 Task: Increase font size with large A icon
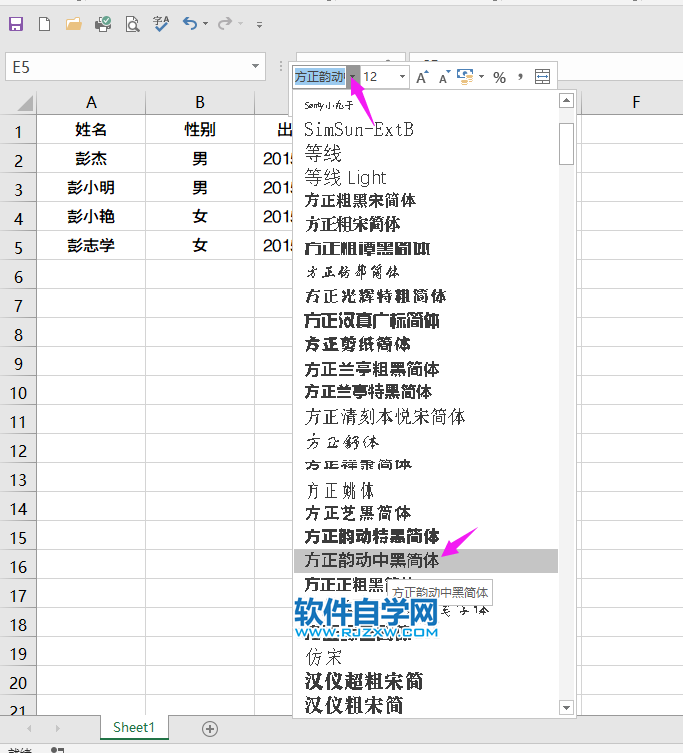422,77
